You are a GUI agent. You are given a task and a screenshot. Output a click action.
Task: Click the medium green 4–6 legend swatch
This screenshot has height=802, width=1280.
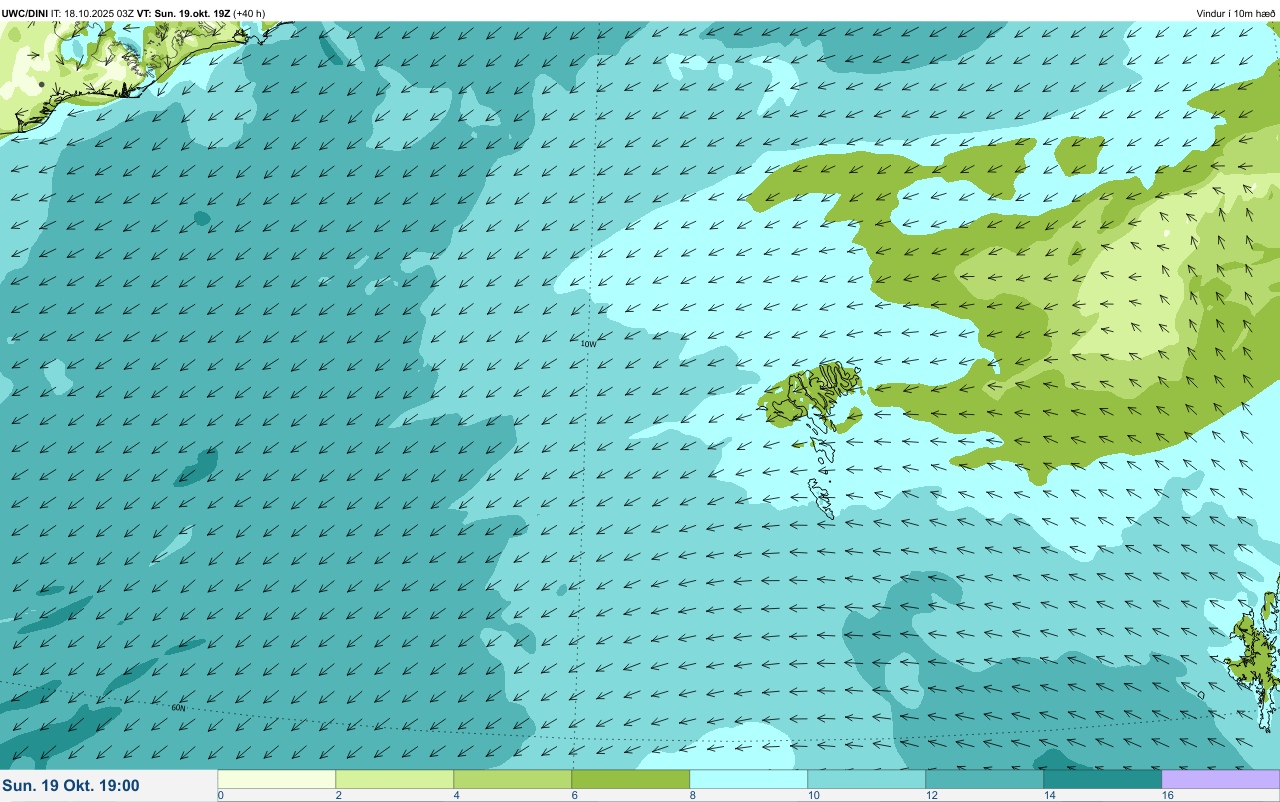(x=513, y=779)
